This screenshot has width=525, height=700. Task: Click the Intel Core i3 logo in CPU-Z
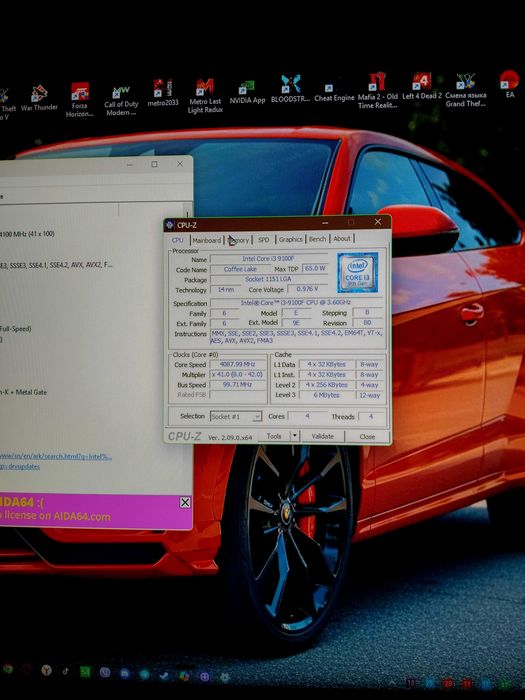click(358, 272)
